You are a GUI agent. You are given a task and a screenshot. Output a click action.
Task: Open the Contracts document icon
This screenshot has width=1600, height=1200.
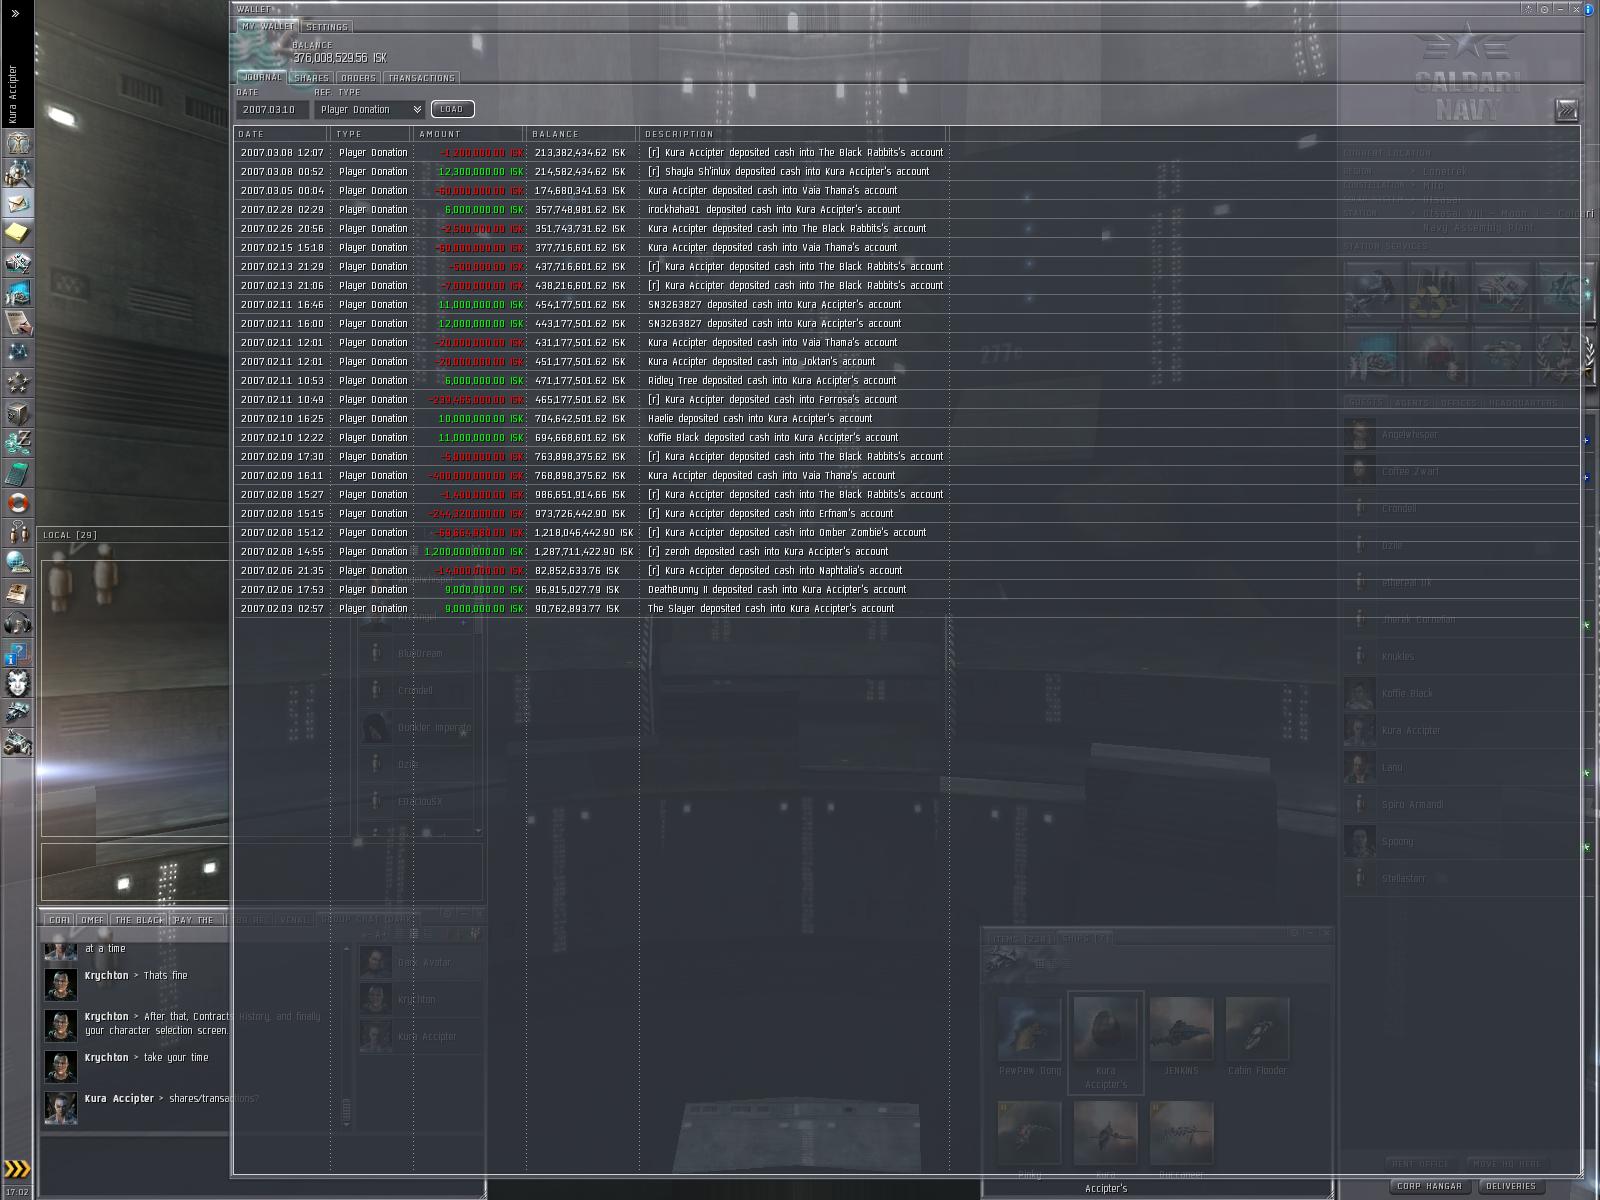point(18,323)
